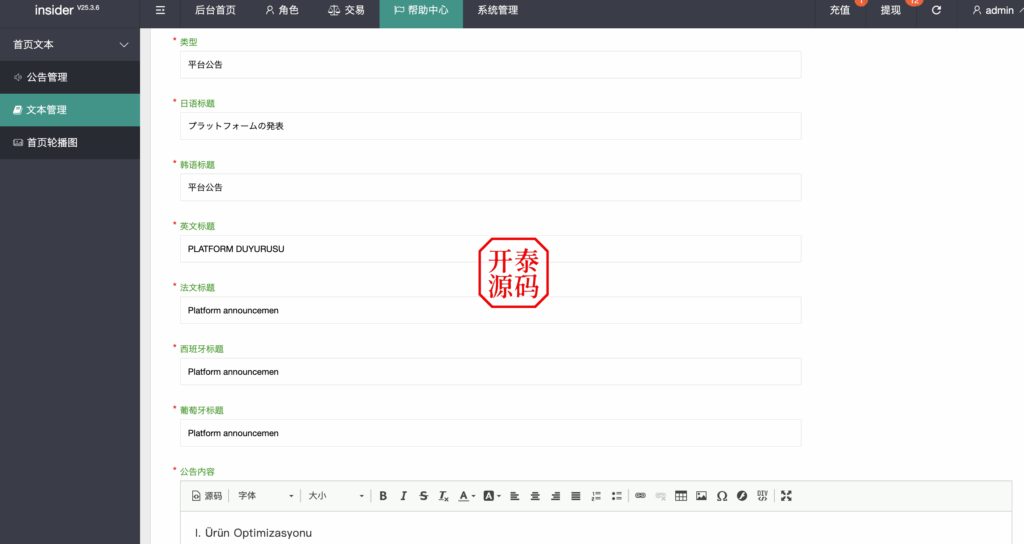Click the insider logo

pyautogui.click(x=67, y=10)
